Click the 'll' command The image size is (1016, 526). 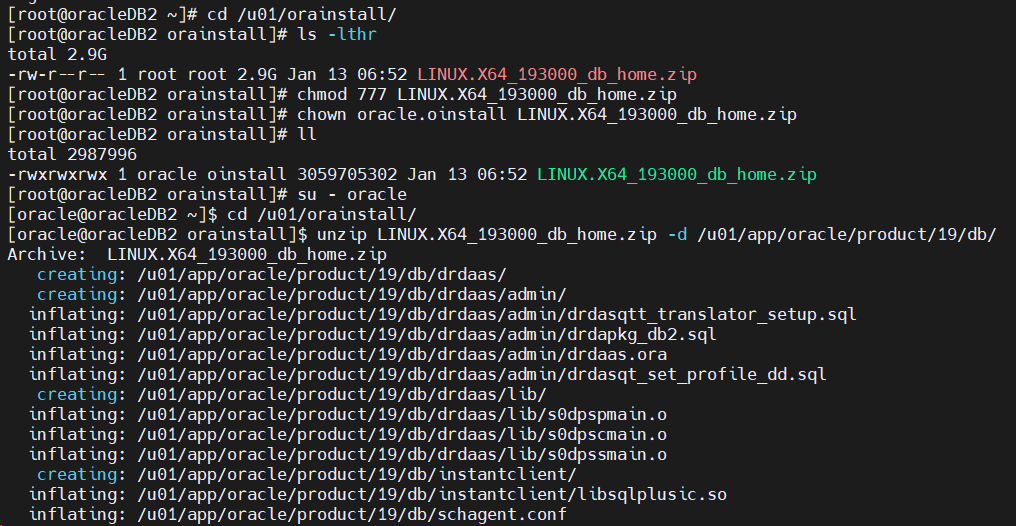coord(307,135)
